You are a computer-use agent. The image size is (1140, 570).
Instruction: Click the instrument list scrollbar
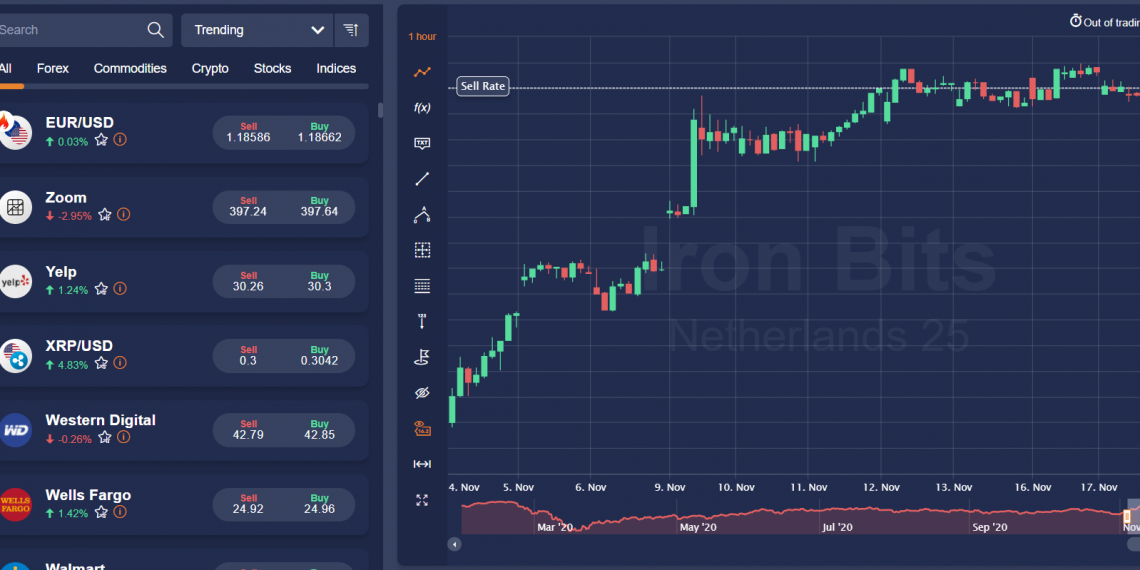tap(380, 111)
